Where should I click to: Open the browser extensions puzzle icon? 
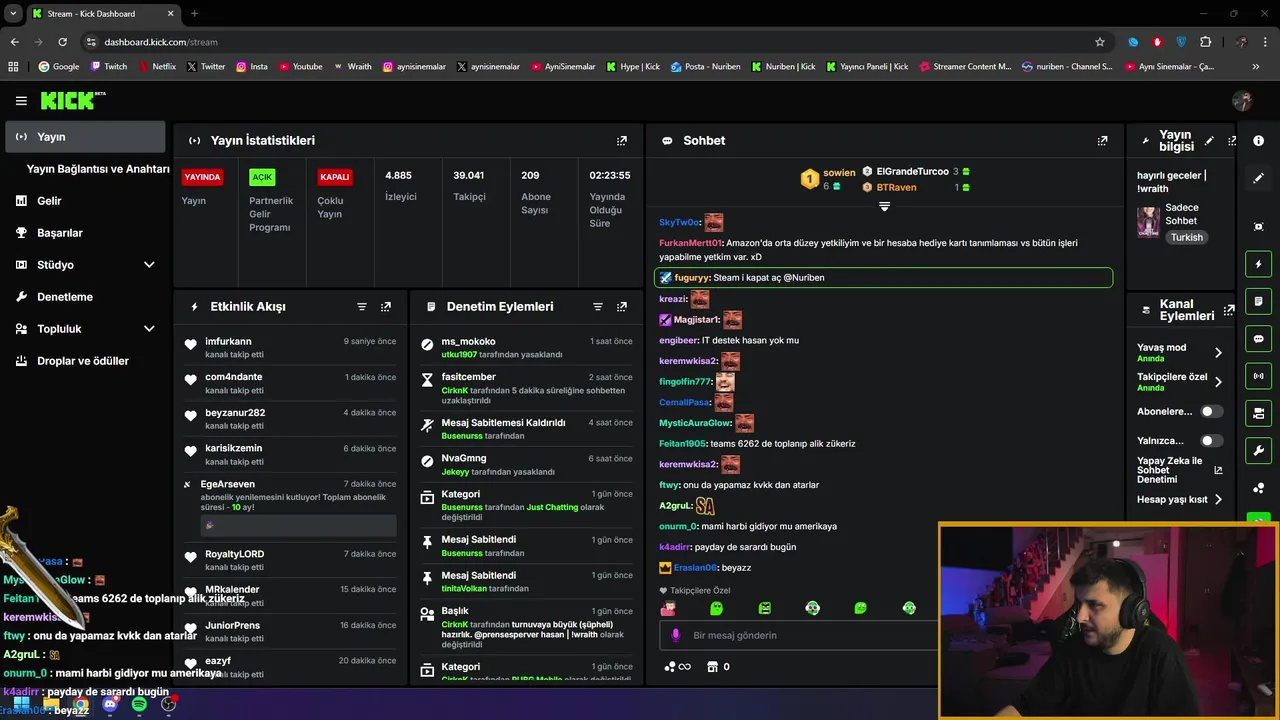[x=1205, y=42]
